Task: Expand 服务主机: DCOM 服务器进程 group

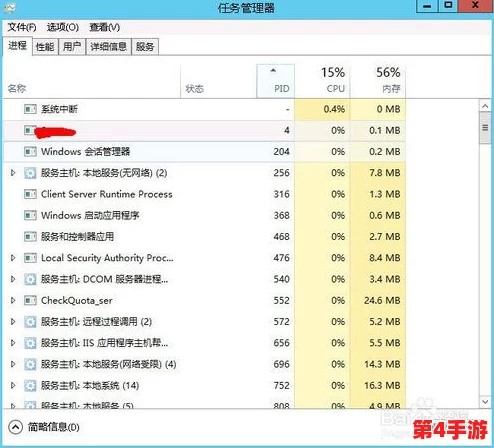Action: tap(13, 279)
